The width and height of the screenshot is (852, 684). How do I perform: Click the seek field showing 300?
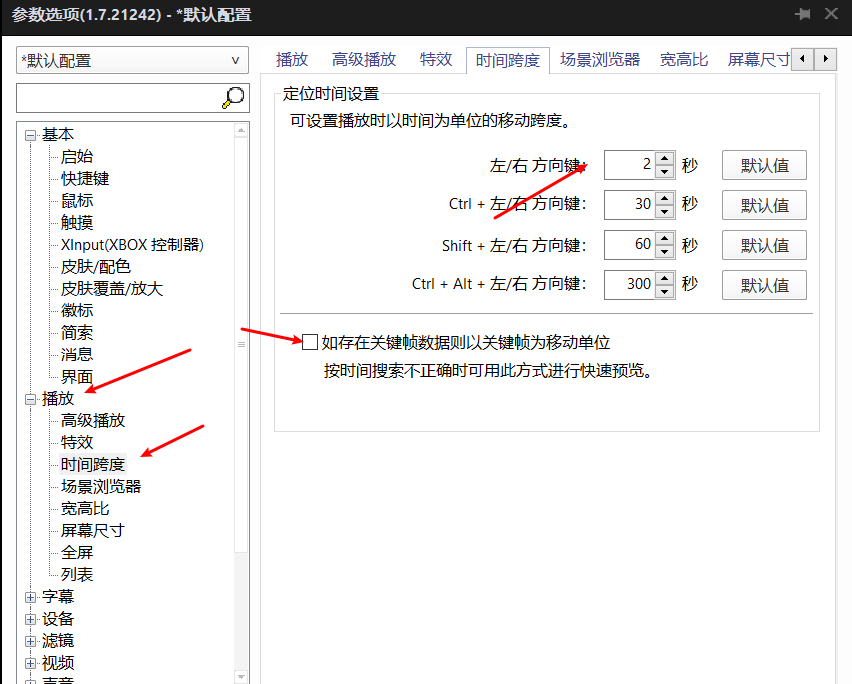click(x=630, y=285)
